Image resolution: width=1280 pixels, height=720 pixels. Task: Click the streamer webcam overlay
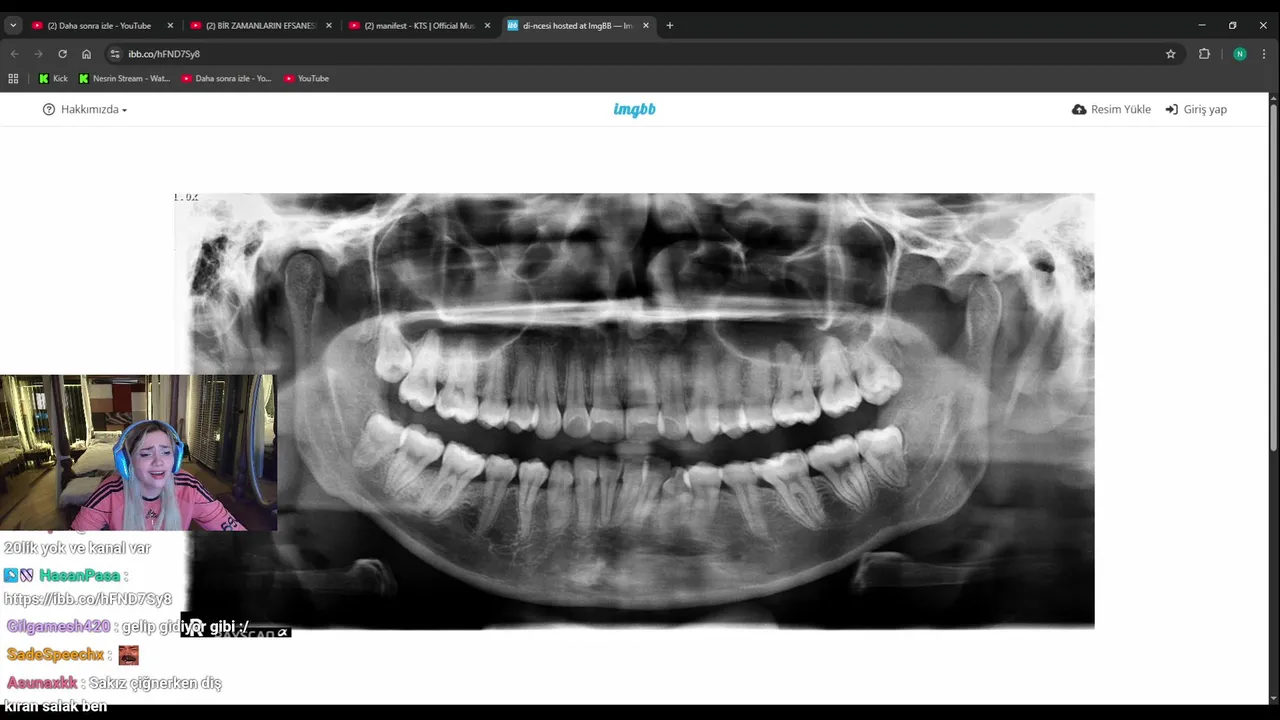(138, 453)
